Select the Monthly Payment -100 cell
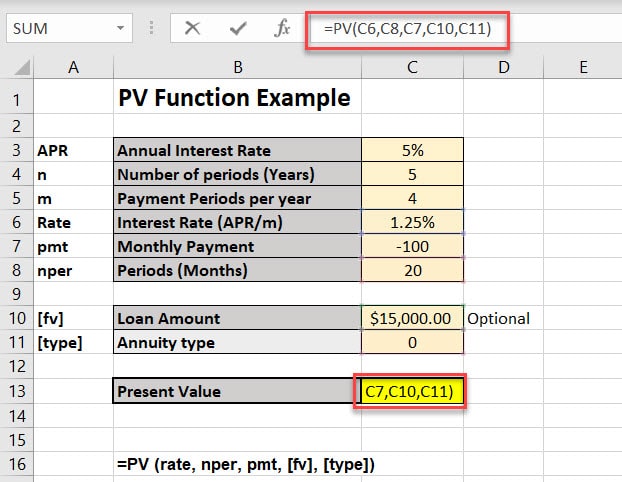The height and width of the screenshot is (482, 622). point(412,246)
